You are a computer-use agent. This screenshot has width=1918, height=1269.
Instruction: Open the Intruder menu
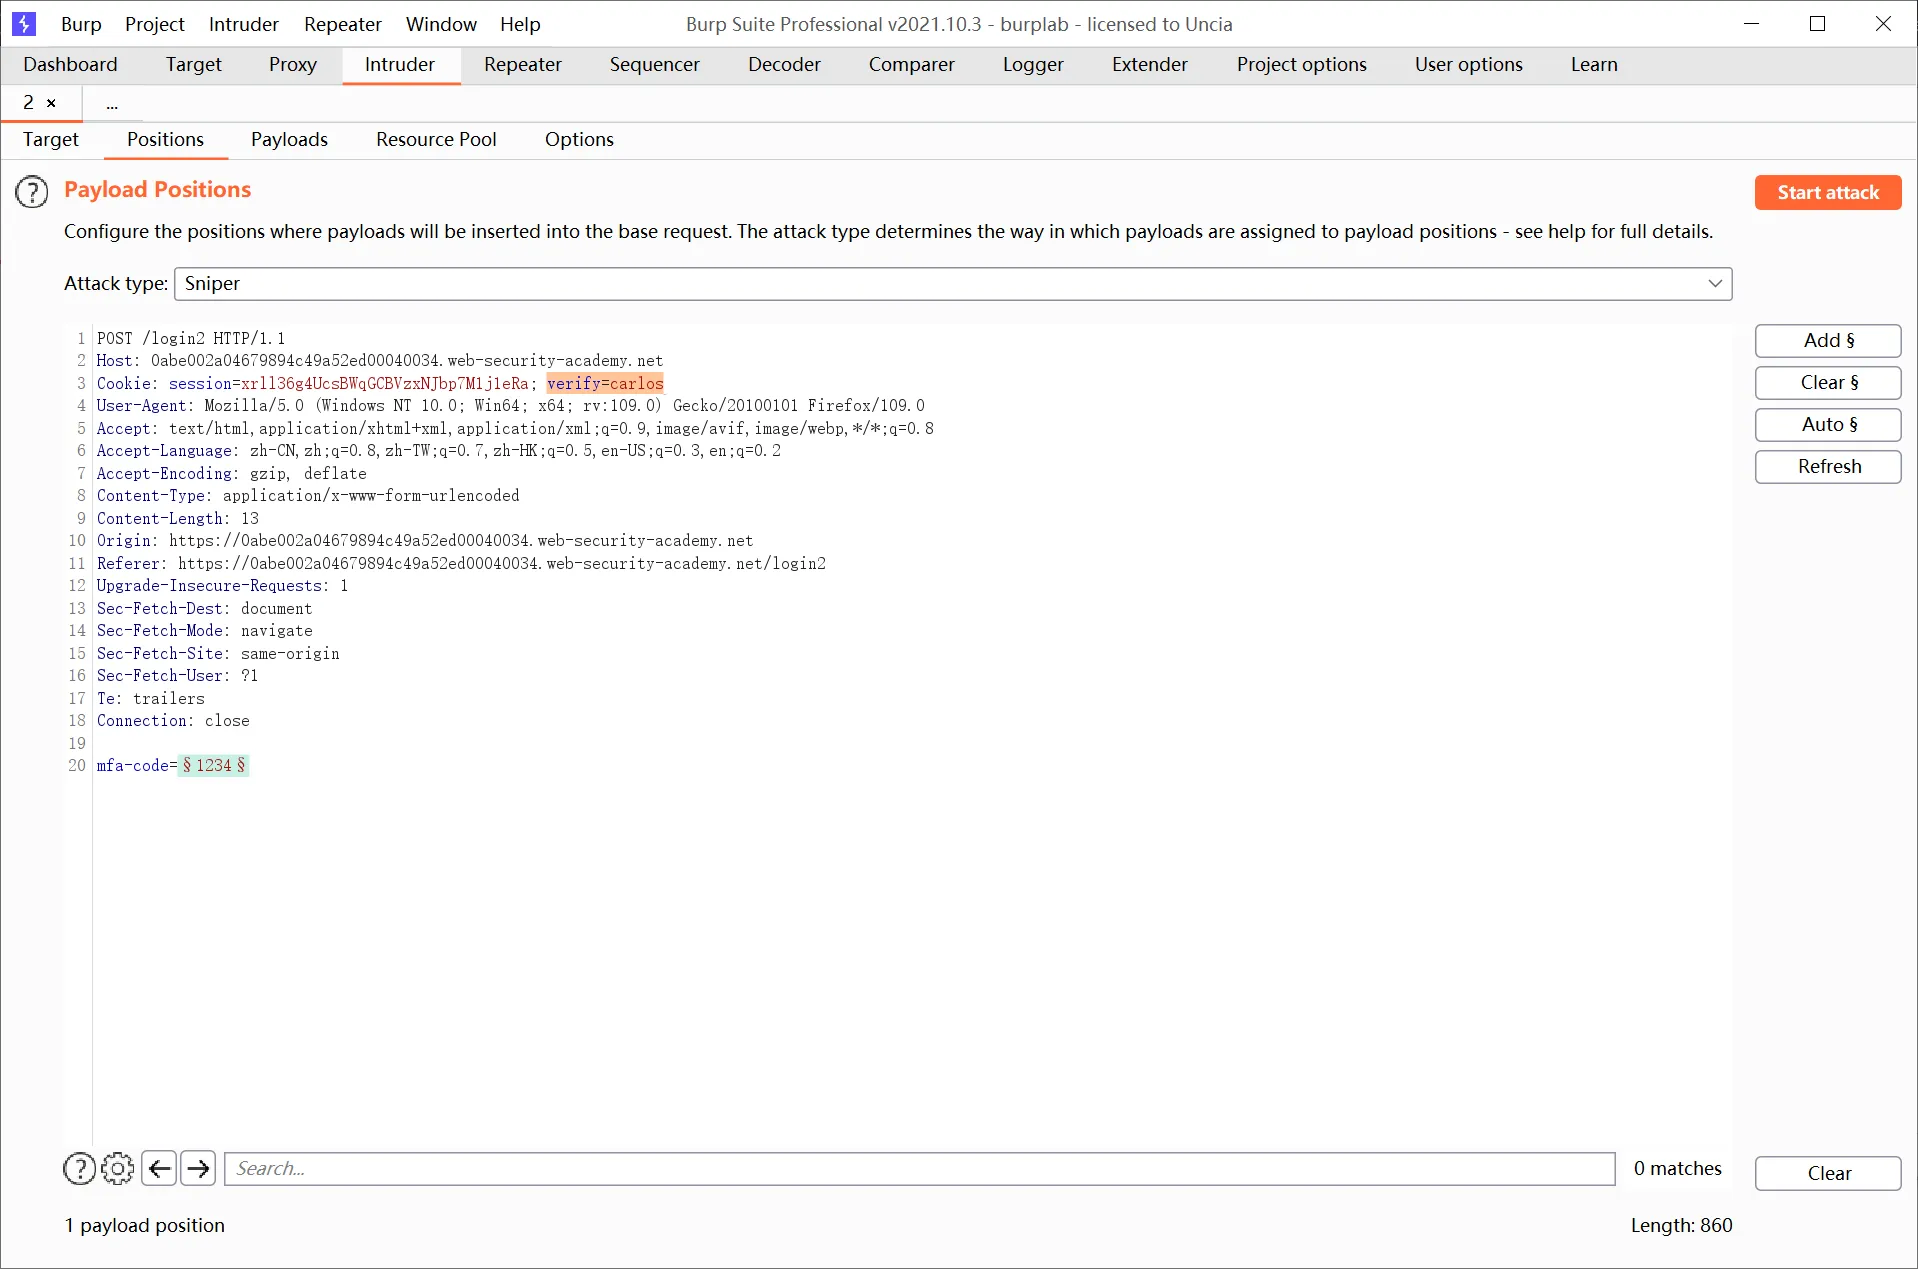tap(244, 24)
